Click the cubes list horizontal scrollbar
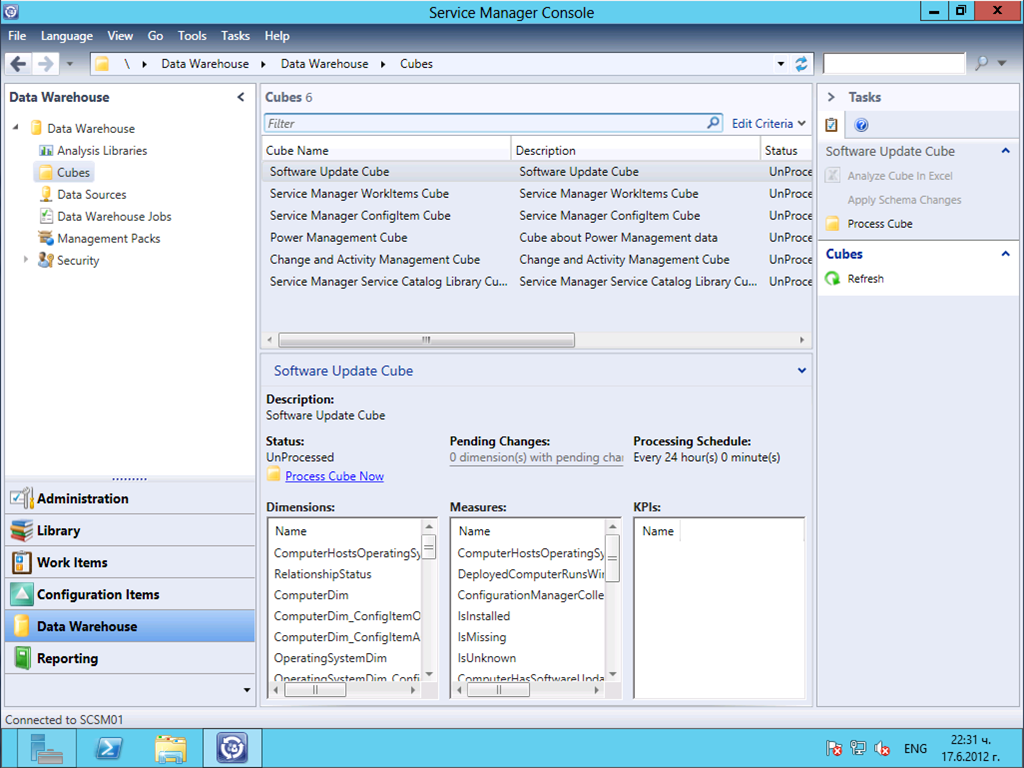This screenshot has height=768, width=1024. [426, 340]
